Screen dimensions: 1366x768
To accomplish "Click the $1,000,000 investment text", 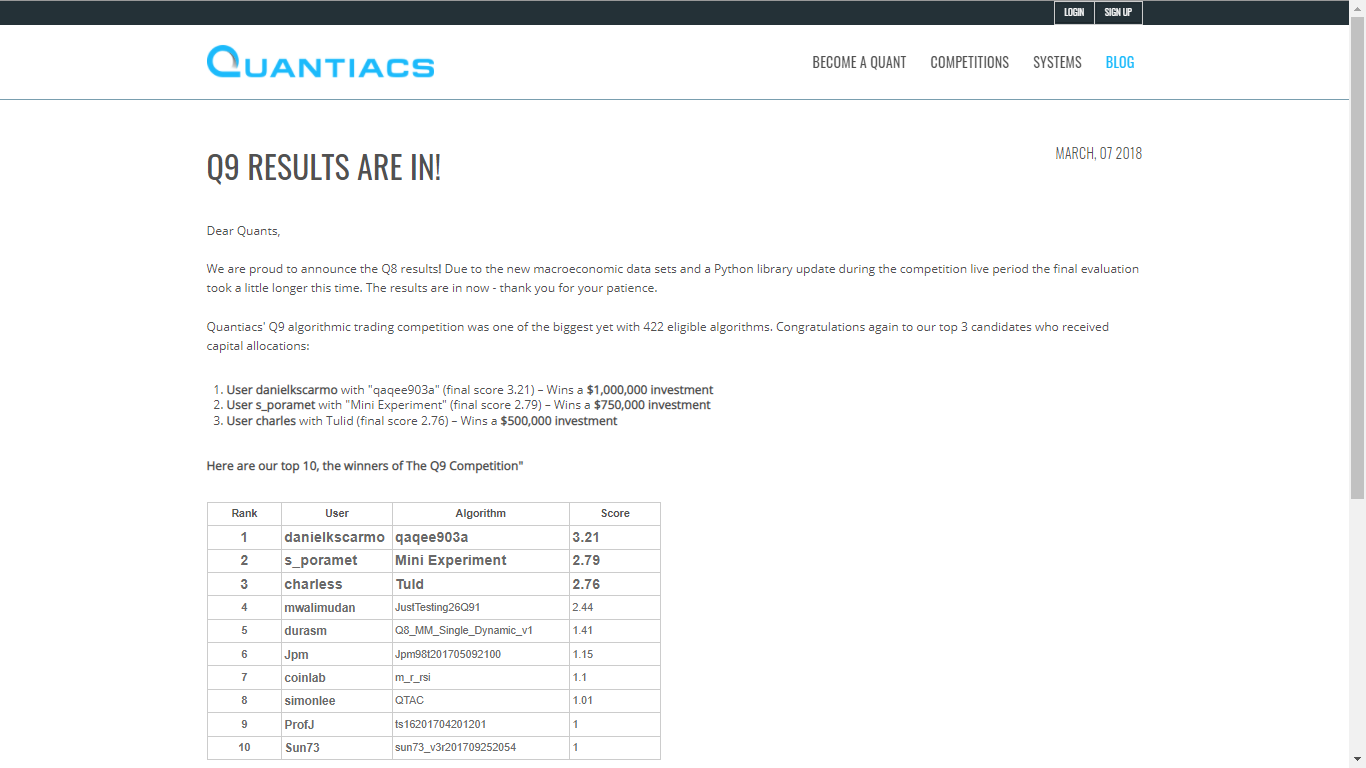I will click(x=650, y=390).
